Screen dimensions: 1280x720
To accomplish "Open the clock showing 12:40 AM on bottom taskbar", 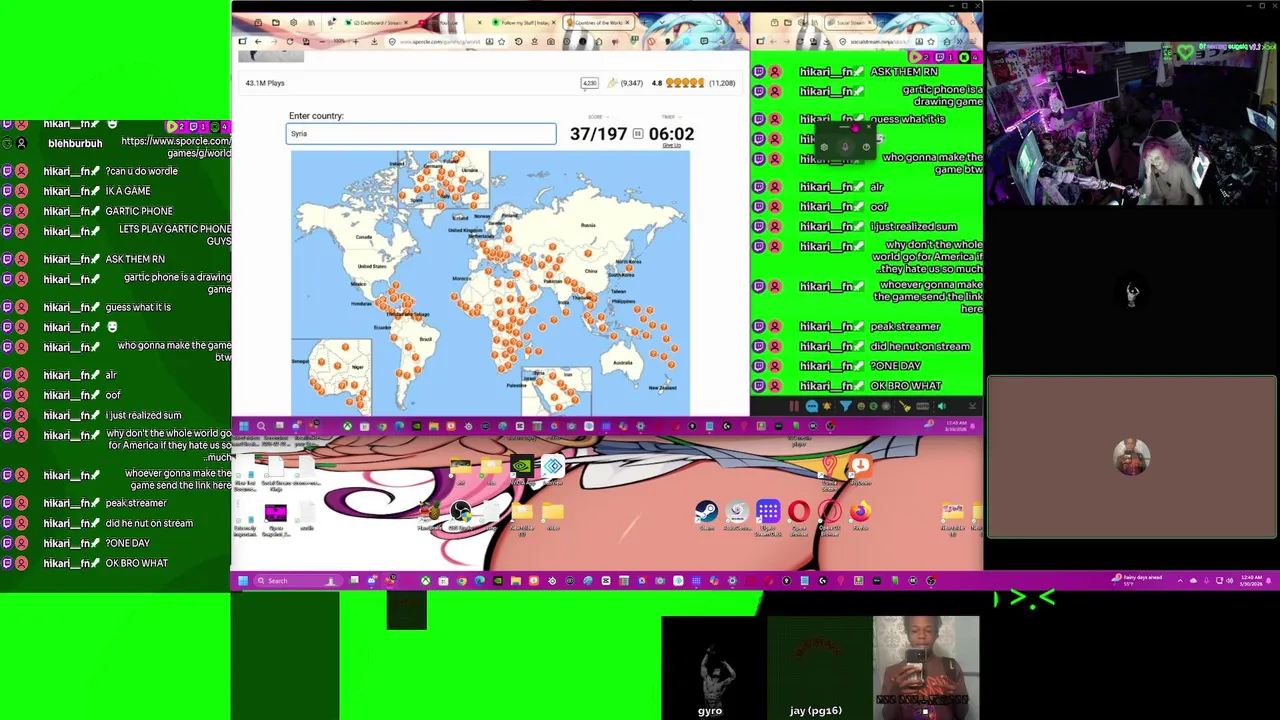I will 1250,581.
